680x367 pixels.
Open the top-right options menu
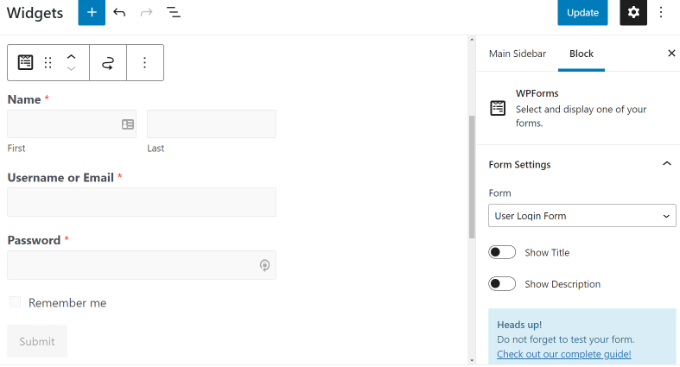(x=661, y=13)
